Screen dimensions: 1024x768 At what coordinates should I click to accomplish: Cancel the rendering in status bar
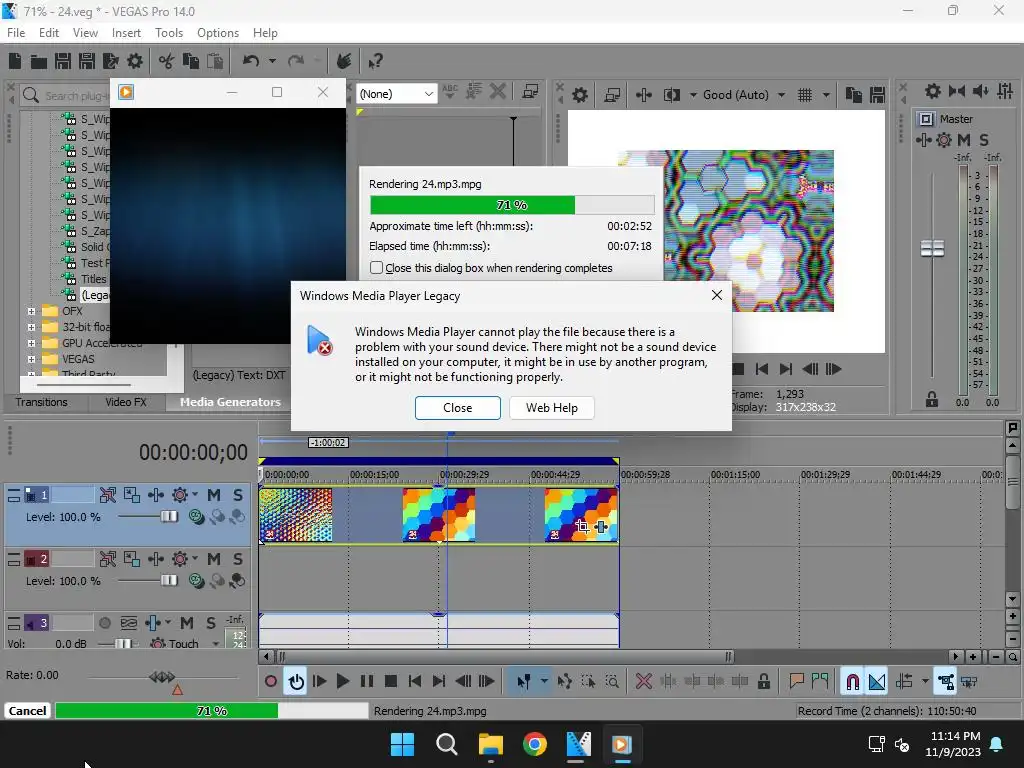pyautogui.click(x=27, y=711)
